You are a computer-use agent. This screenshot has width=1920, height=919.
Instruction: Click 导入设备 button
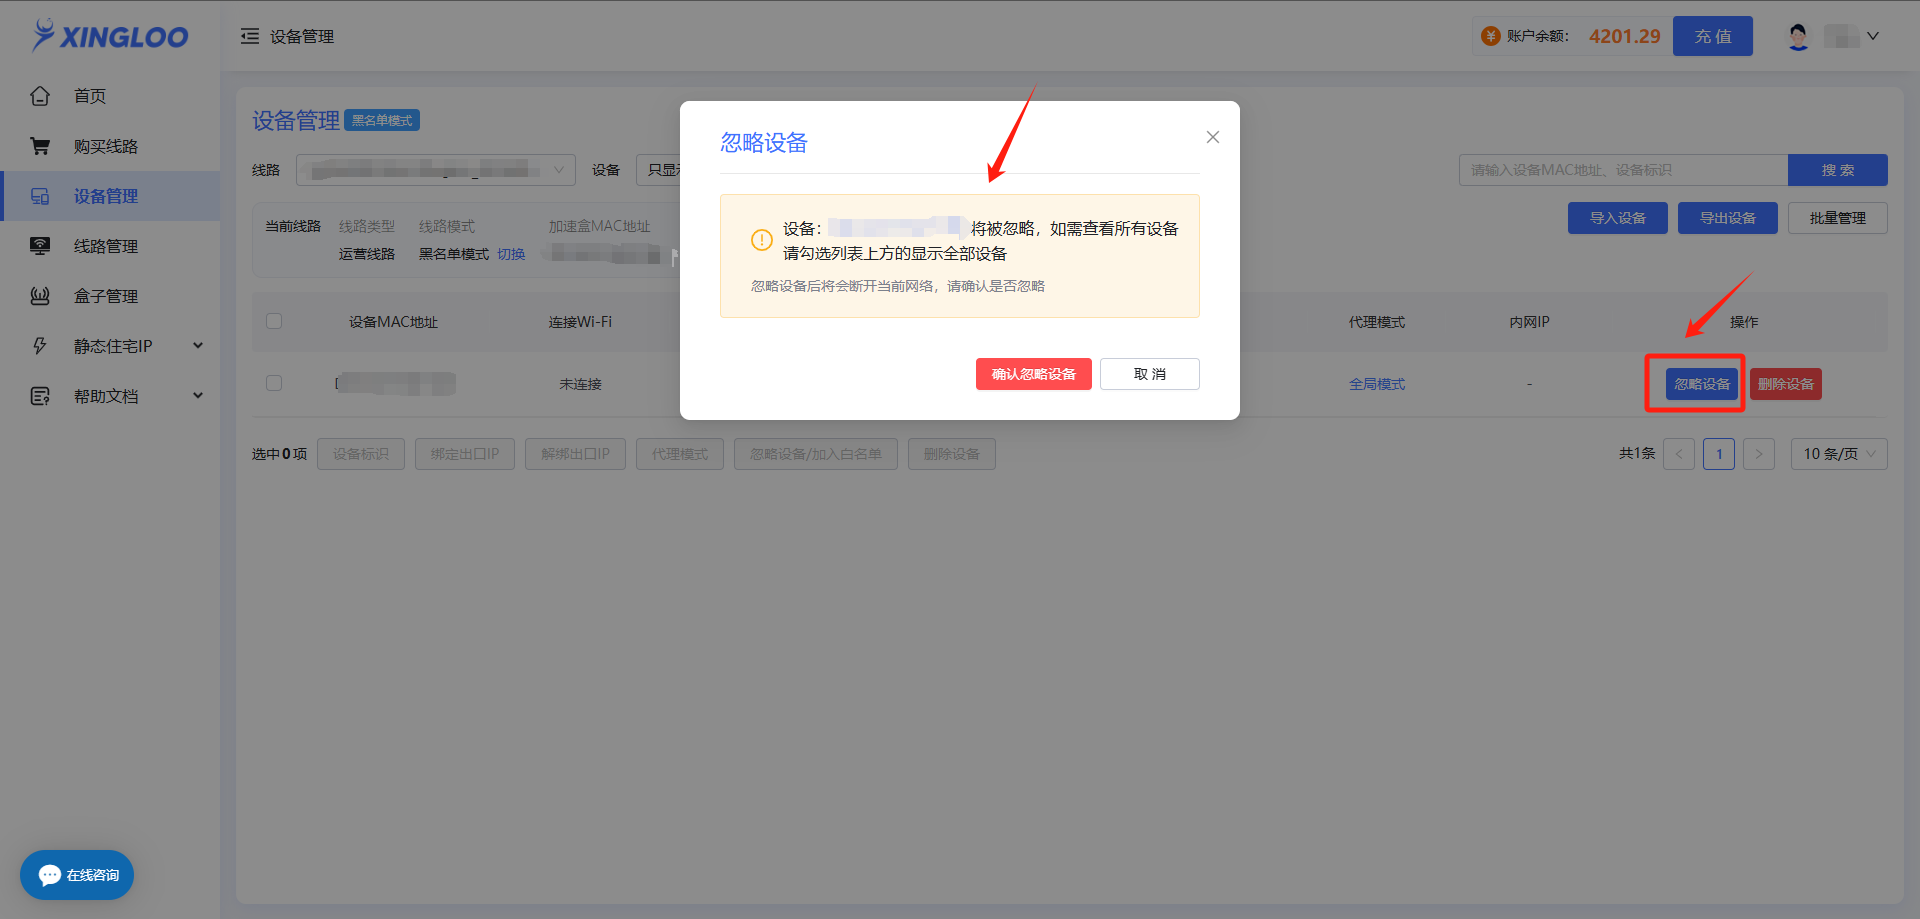pyautogui.click(x=1618, y=218)
